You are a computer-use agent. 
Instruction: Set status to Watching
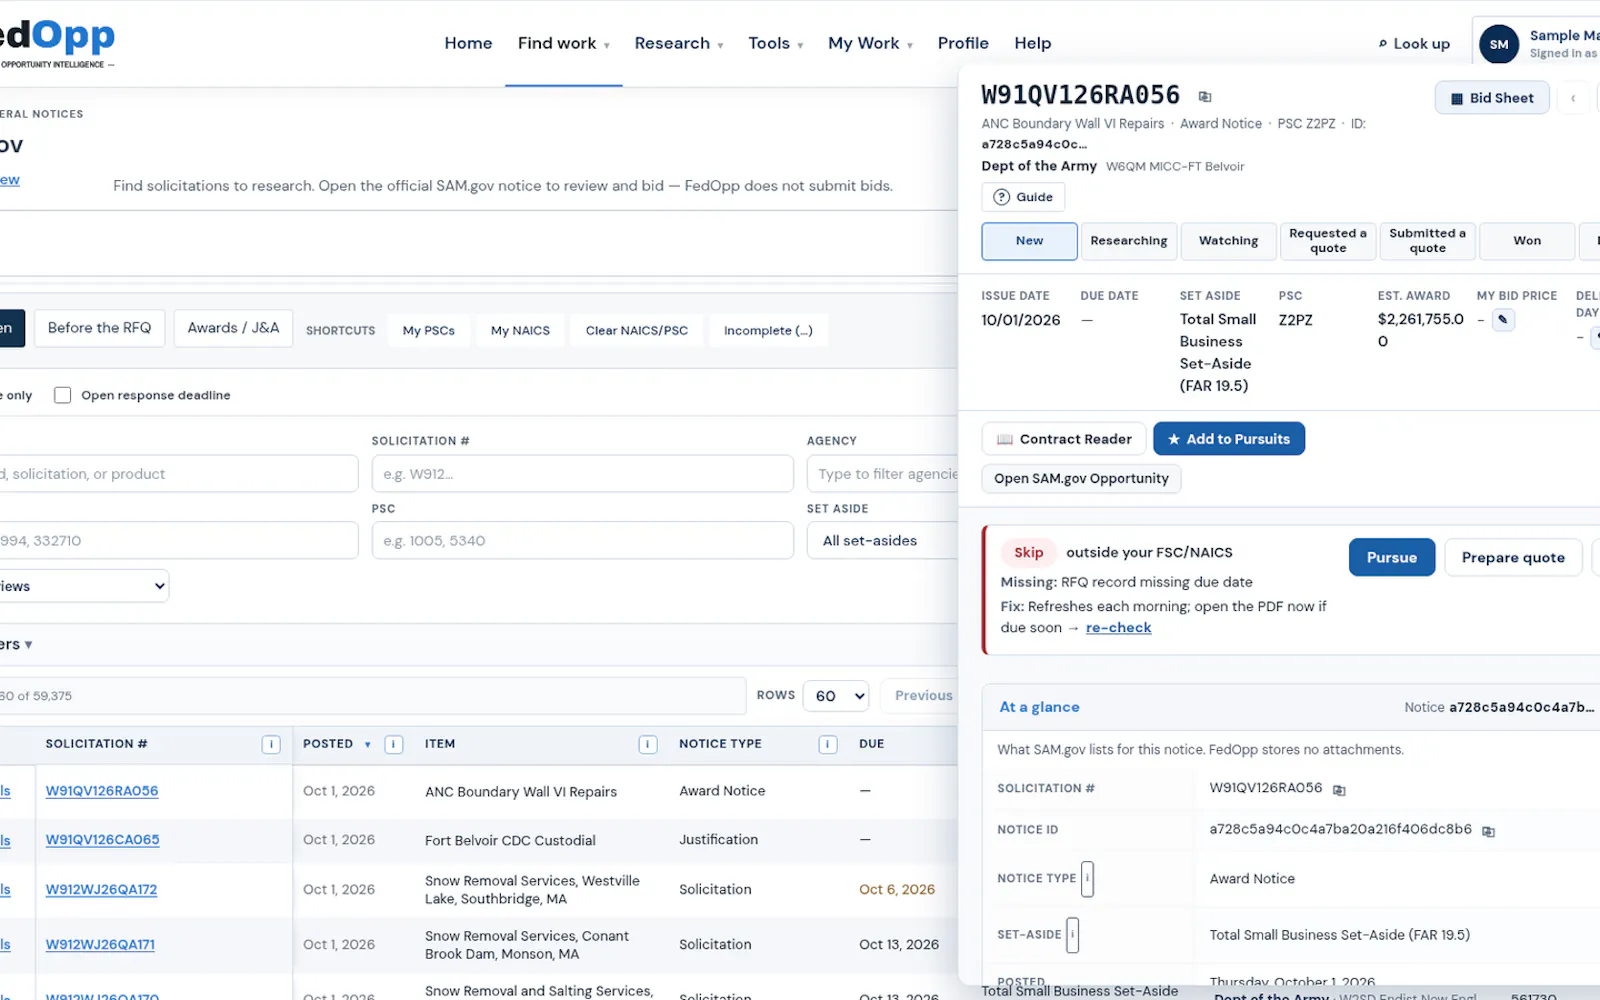click(x=1228, y=241)
